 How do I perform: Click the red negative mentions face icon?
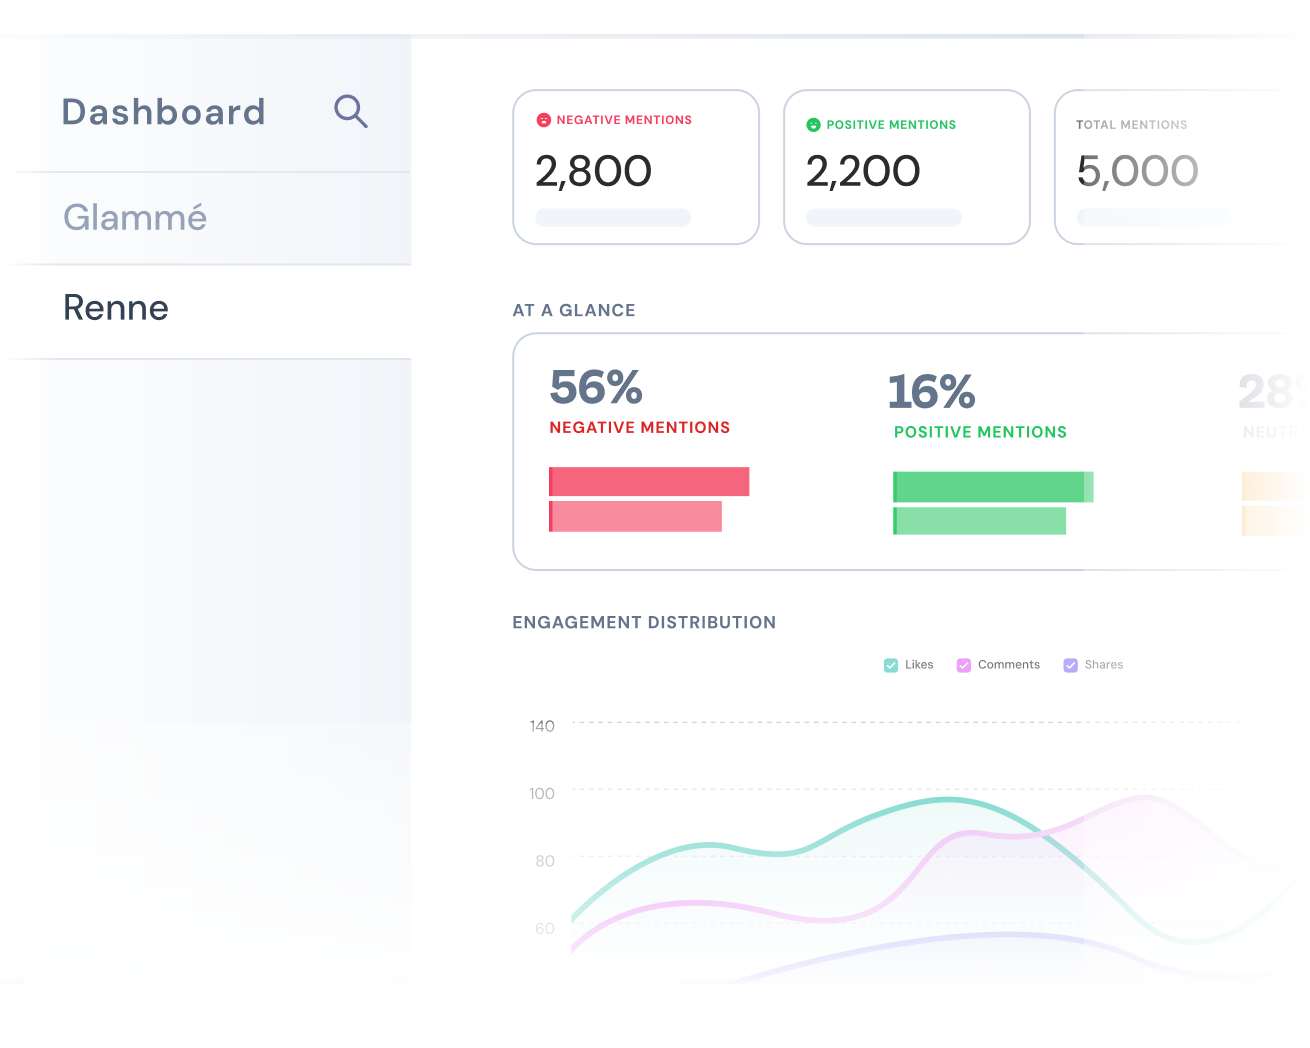[544, 120]
